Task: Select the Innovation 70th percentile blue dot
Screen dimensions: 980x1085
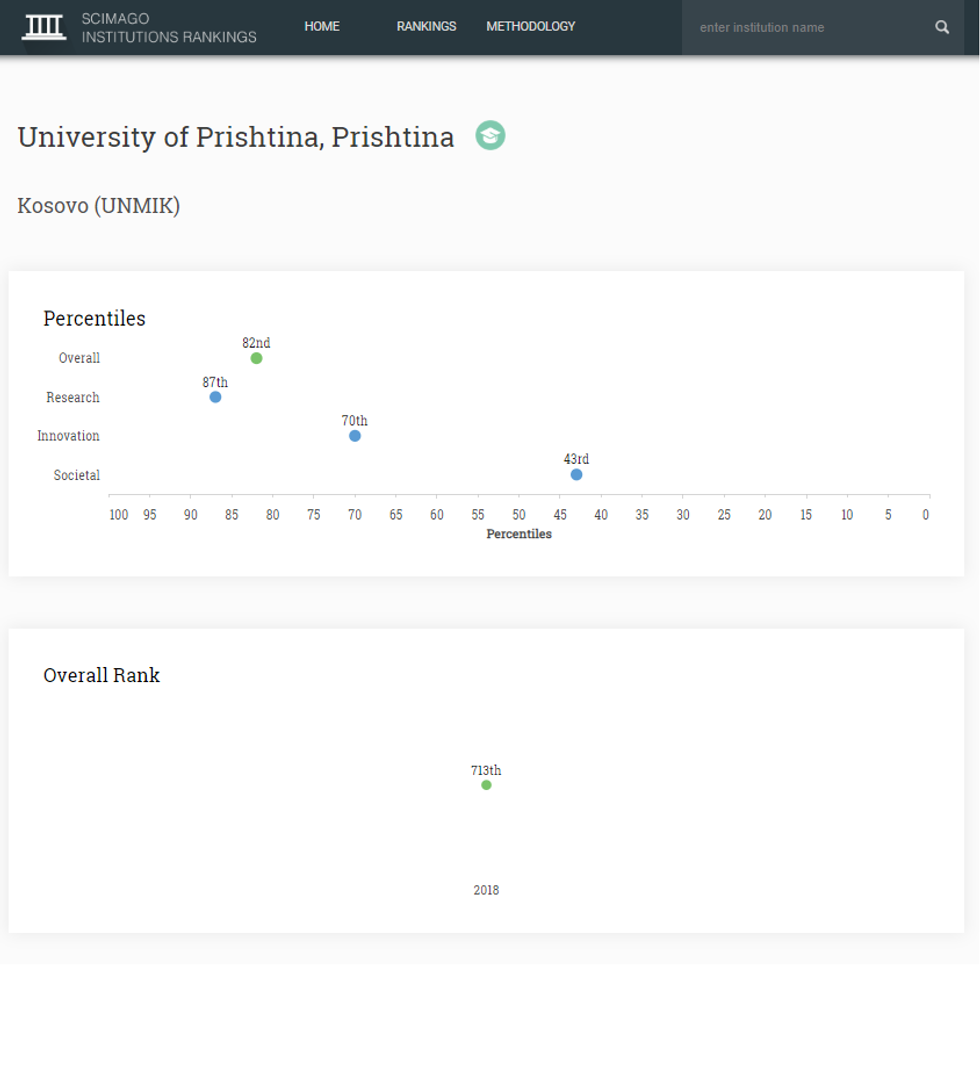Action: (x=355, y=436)
